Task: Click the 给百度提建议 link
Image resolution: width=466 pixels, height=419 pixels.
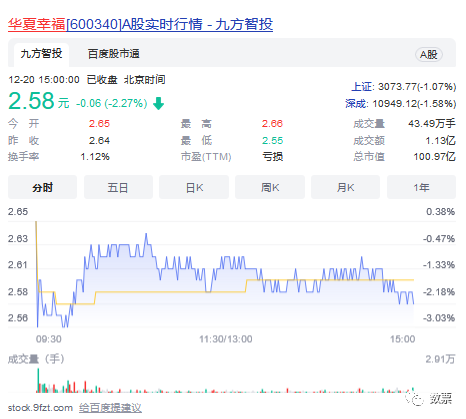Action: point(110,408)
